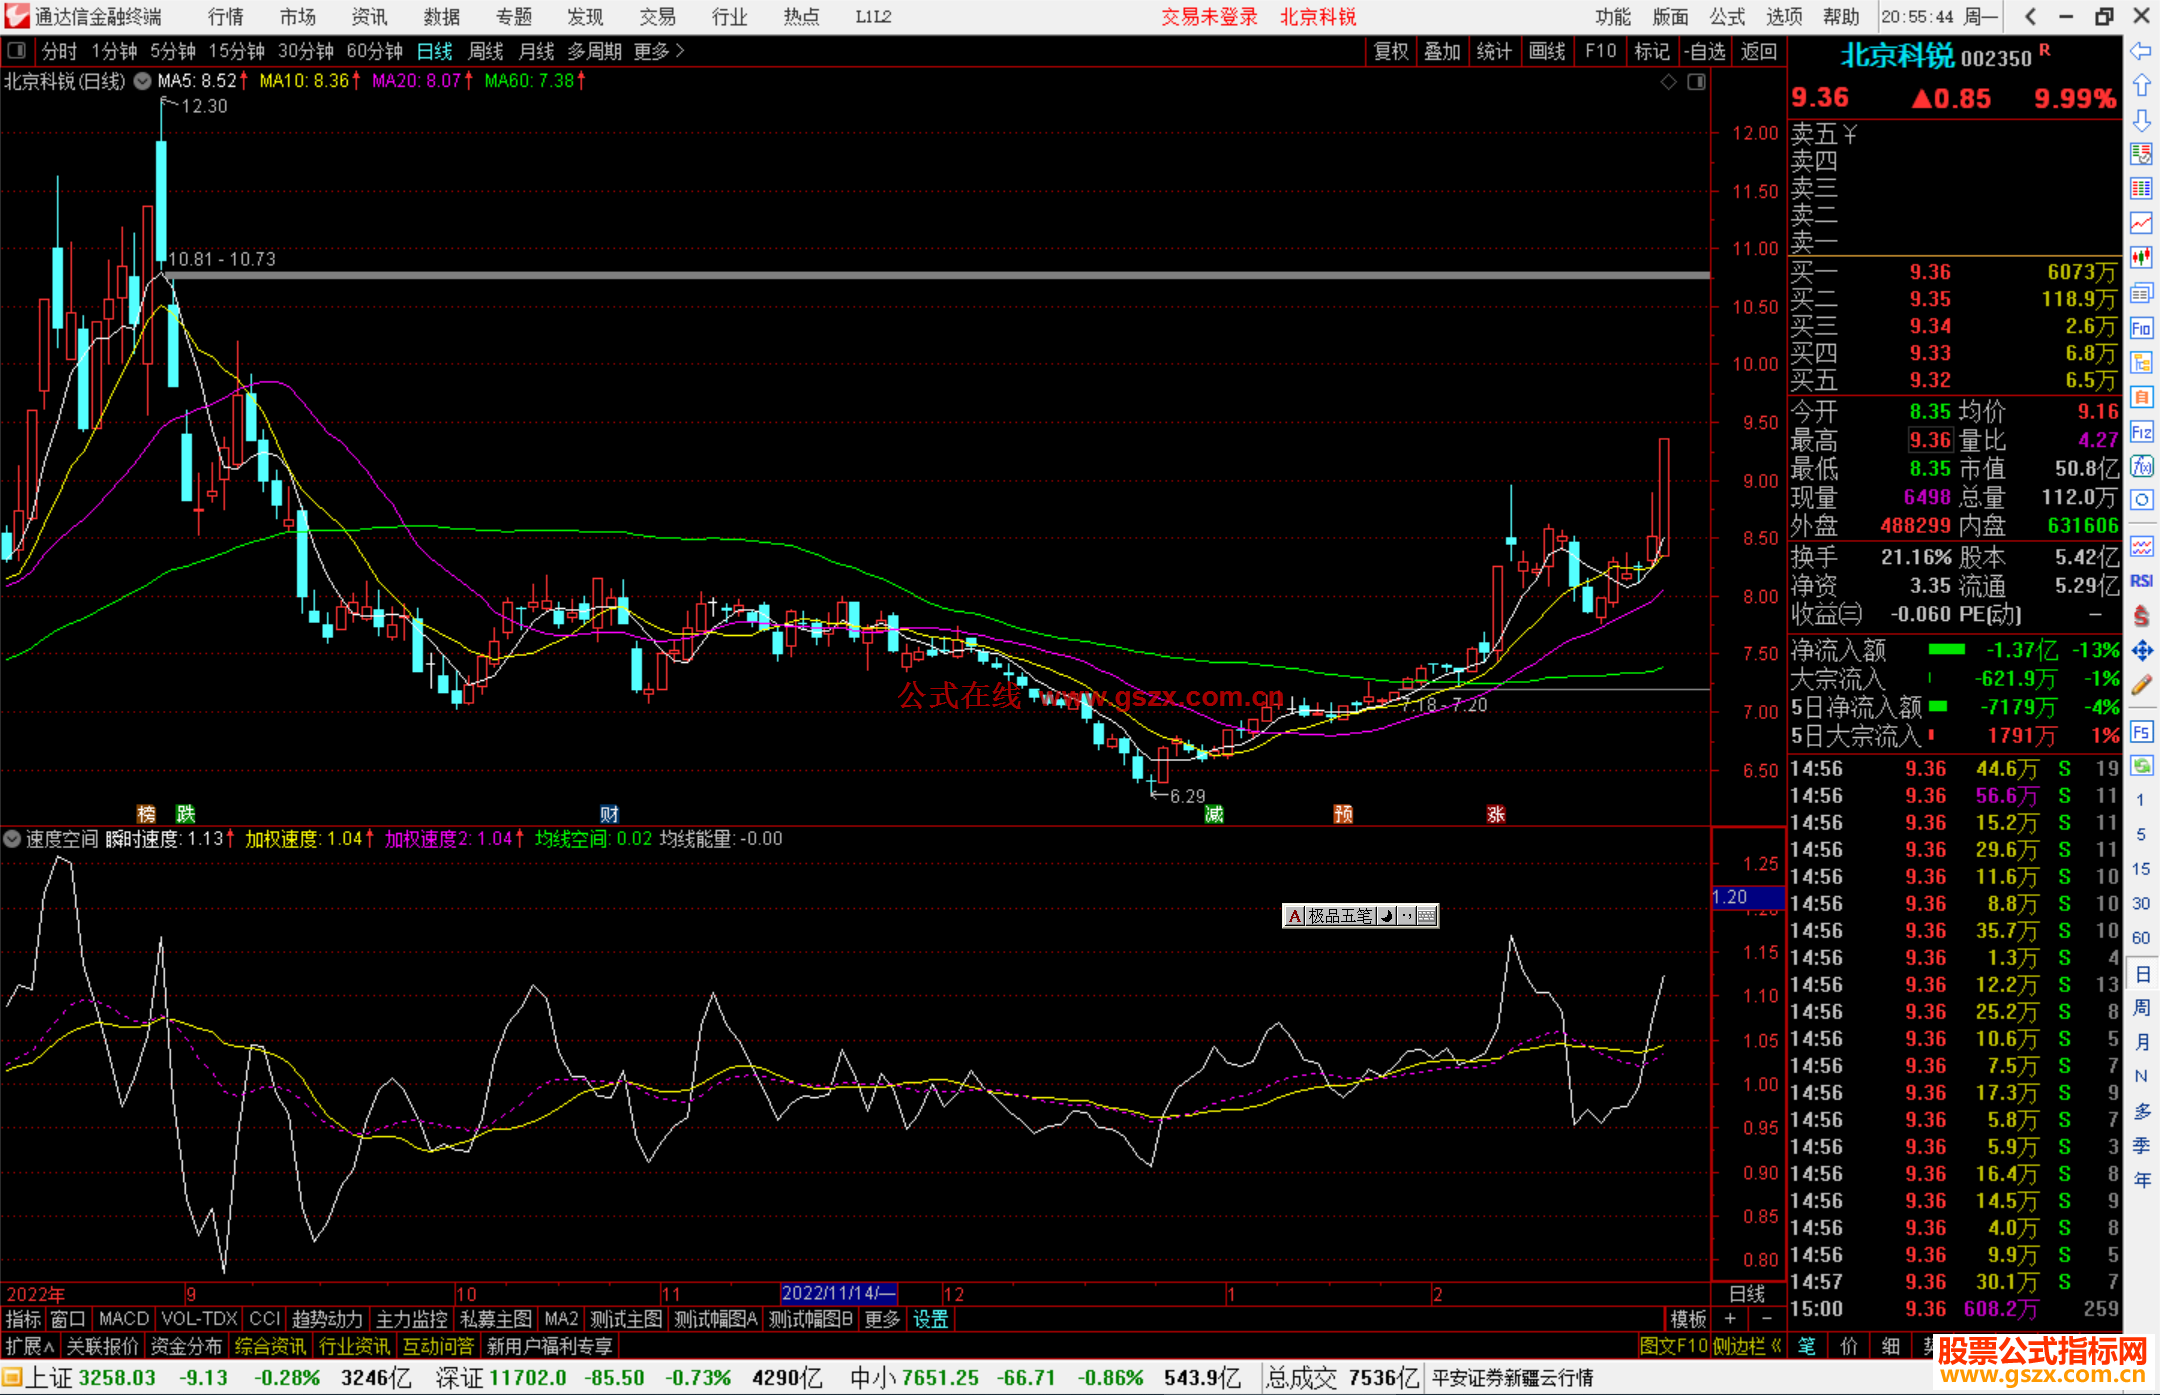Click the candlestick chart sidebar icon
Image resolution: width=2160 pixels, height=1395 pixels.
point(2141,258)
